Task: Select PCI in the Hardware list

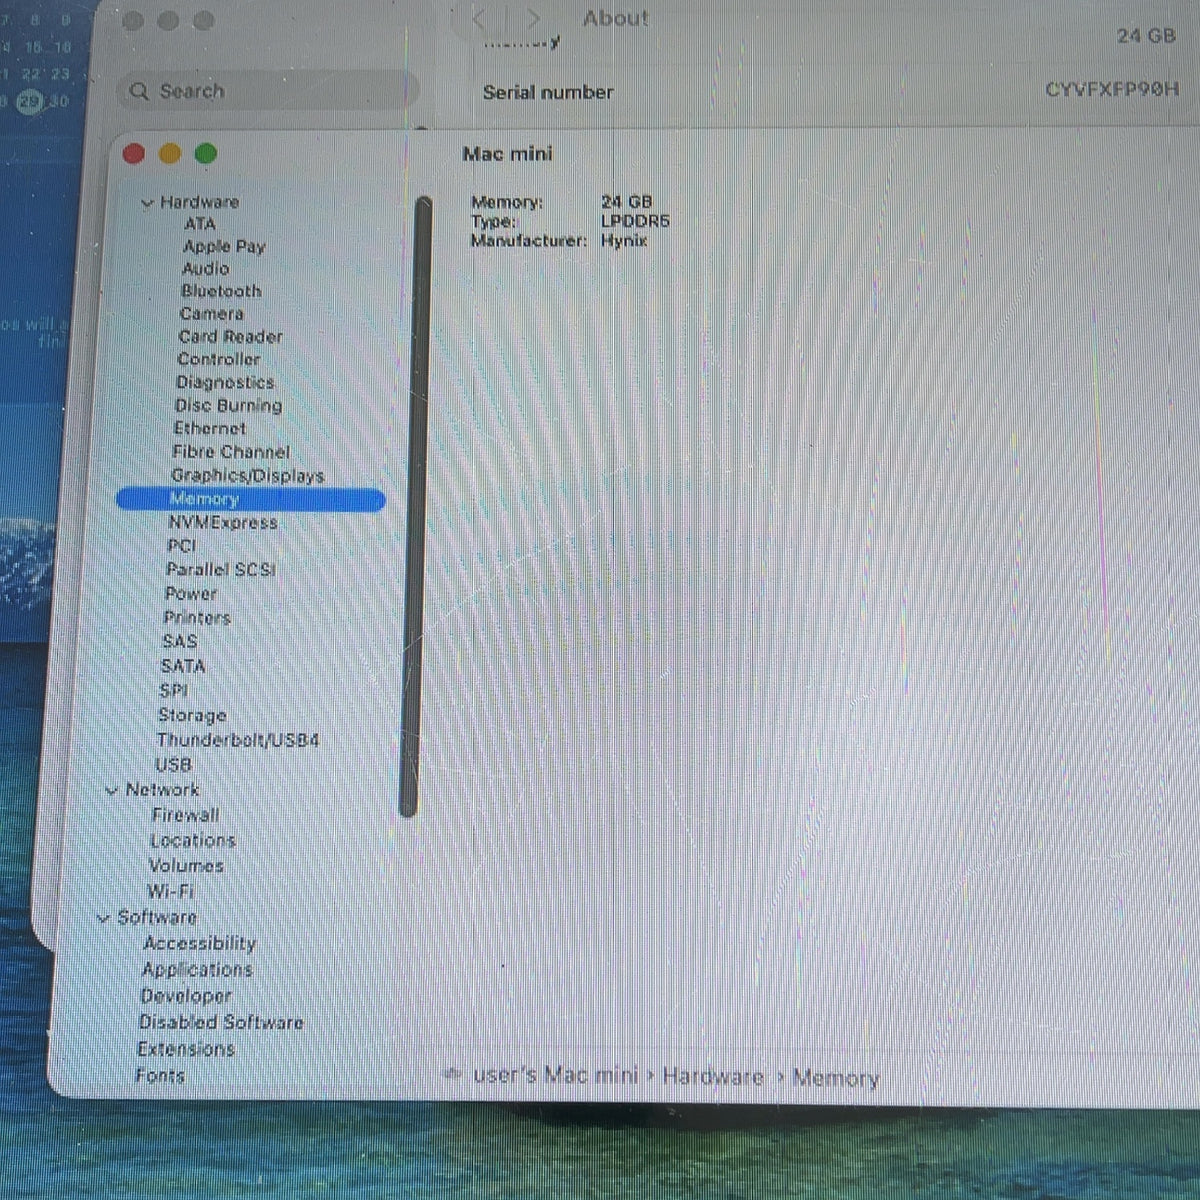Action: pyautogui.click(x=182, y=546)
